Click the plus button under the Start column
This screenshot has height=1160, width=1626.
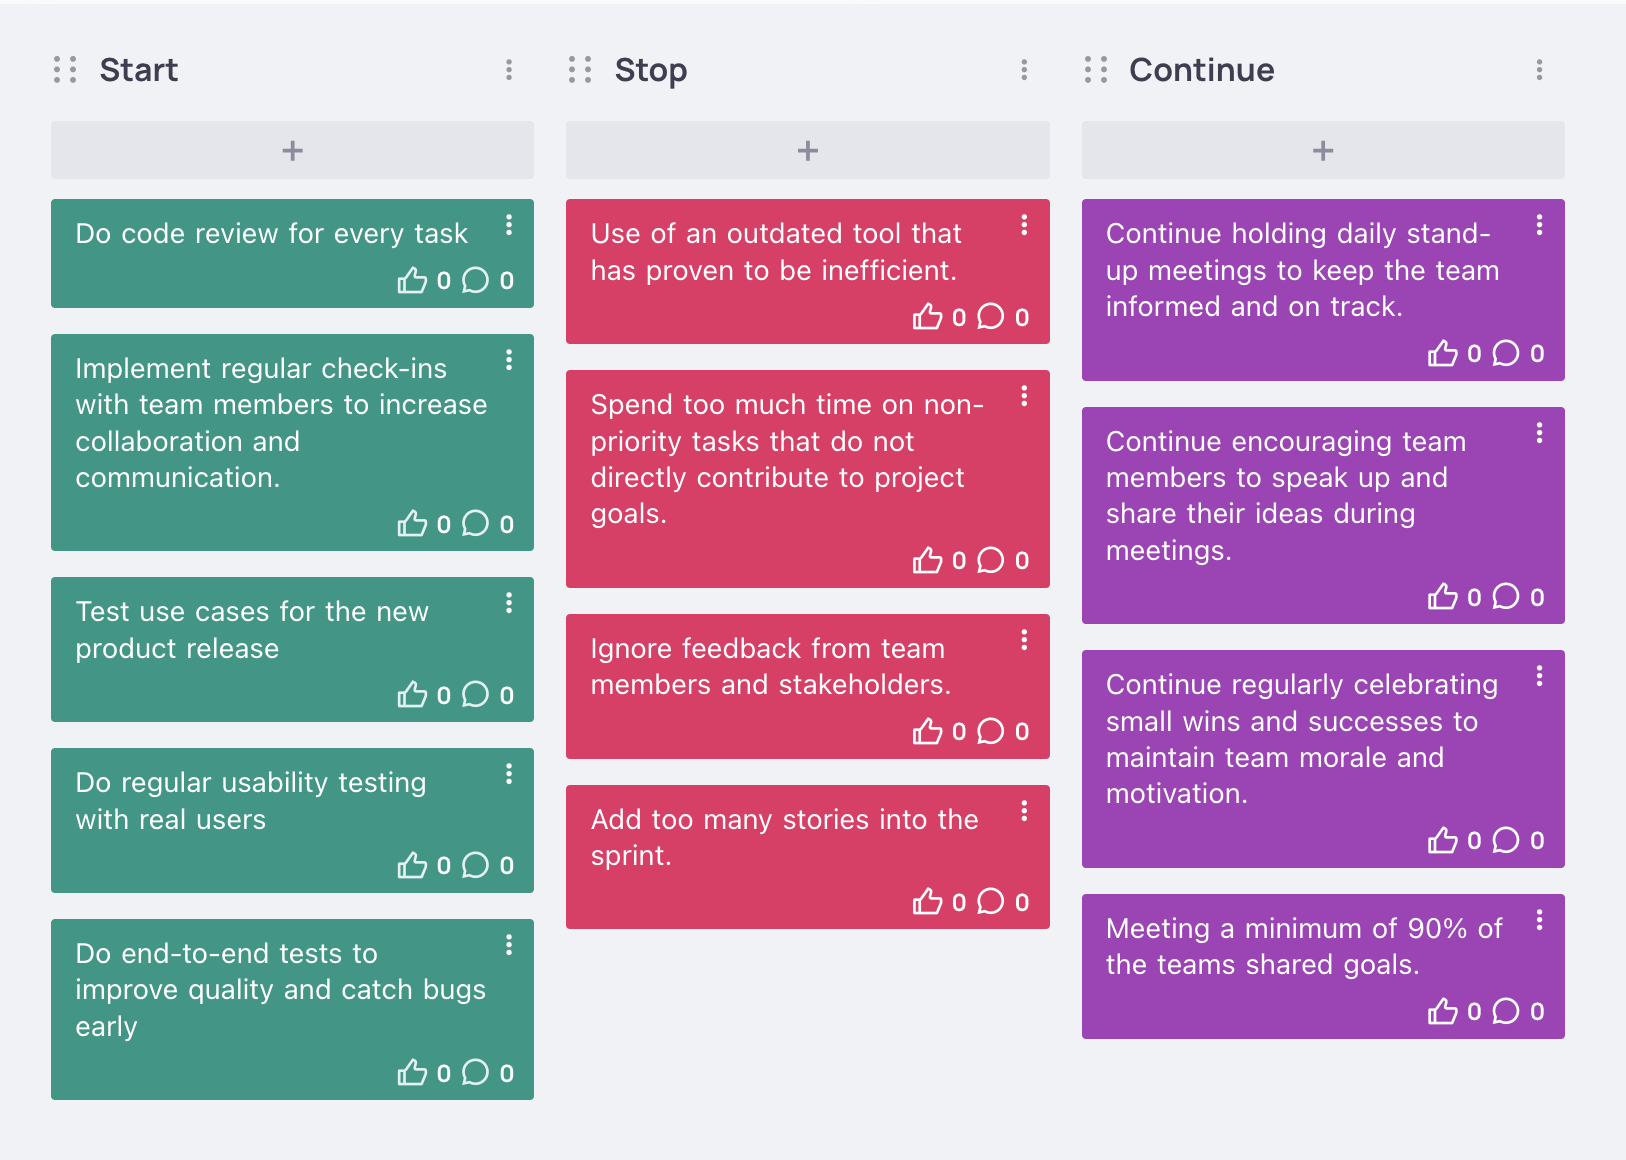(x=292, y=150)
